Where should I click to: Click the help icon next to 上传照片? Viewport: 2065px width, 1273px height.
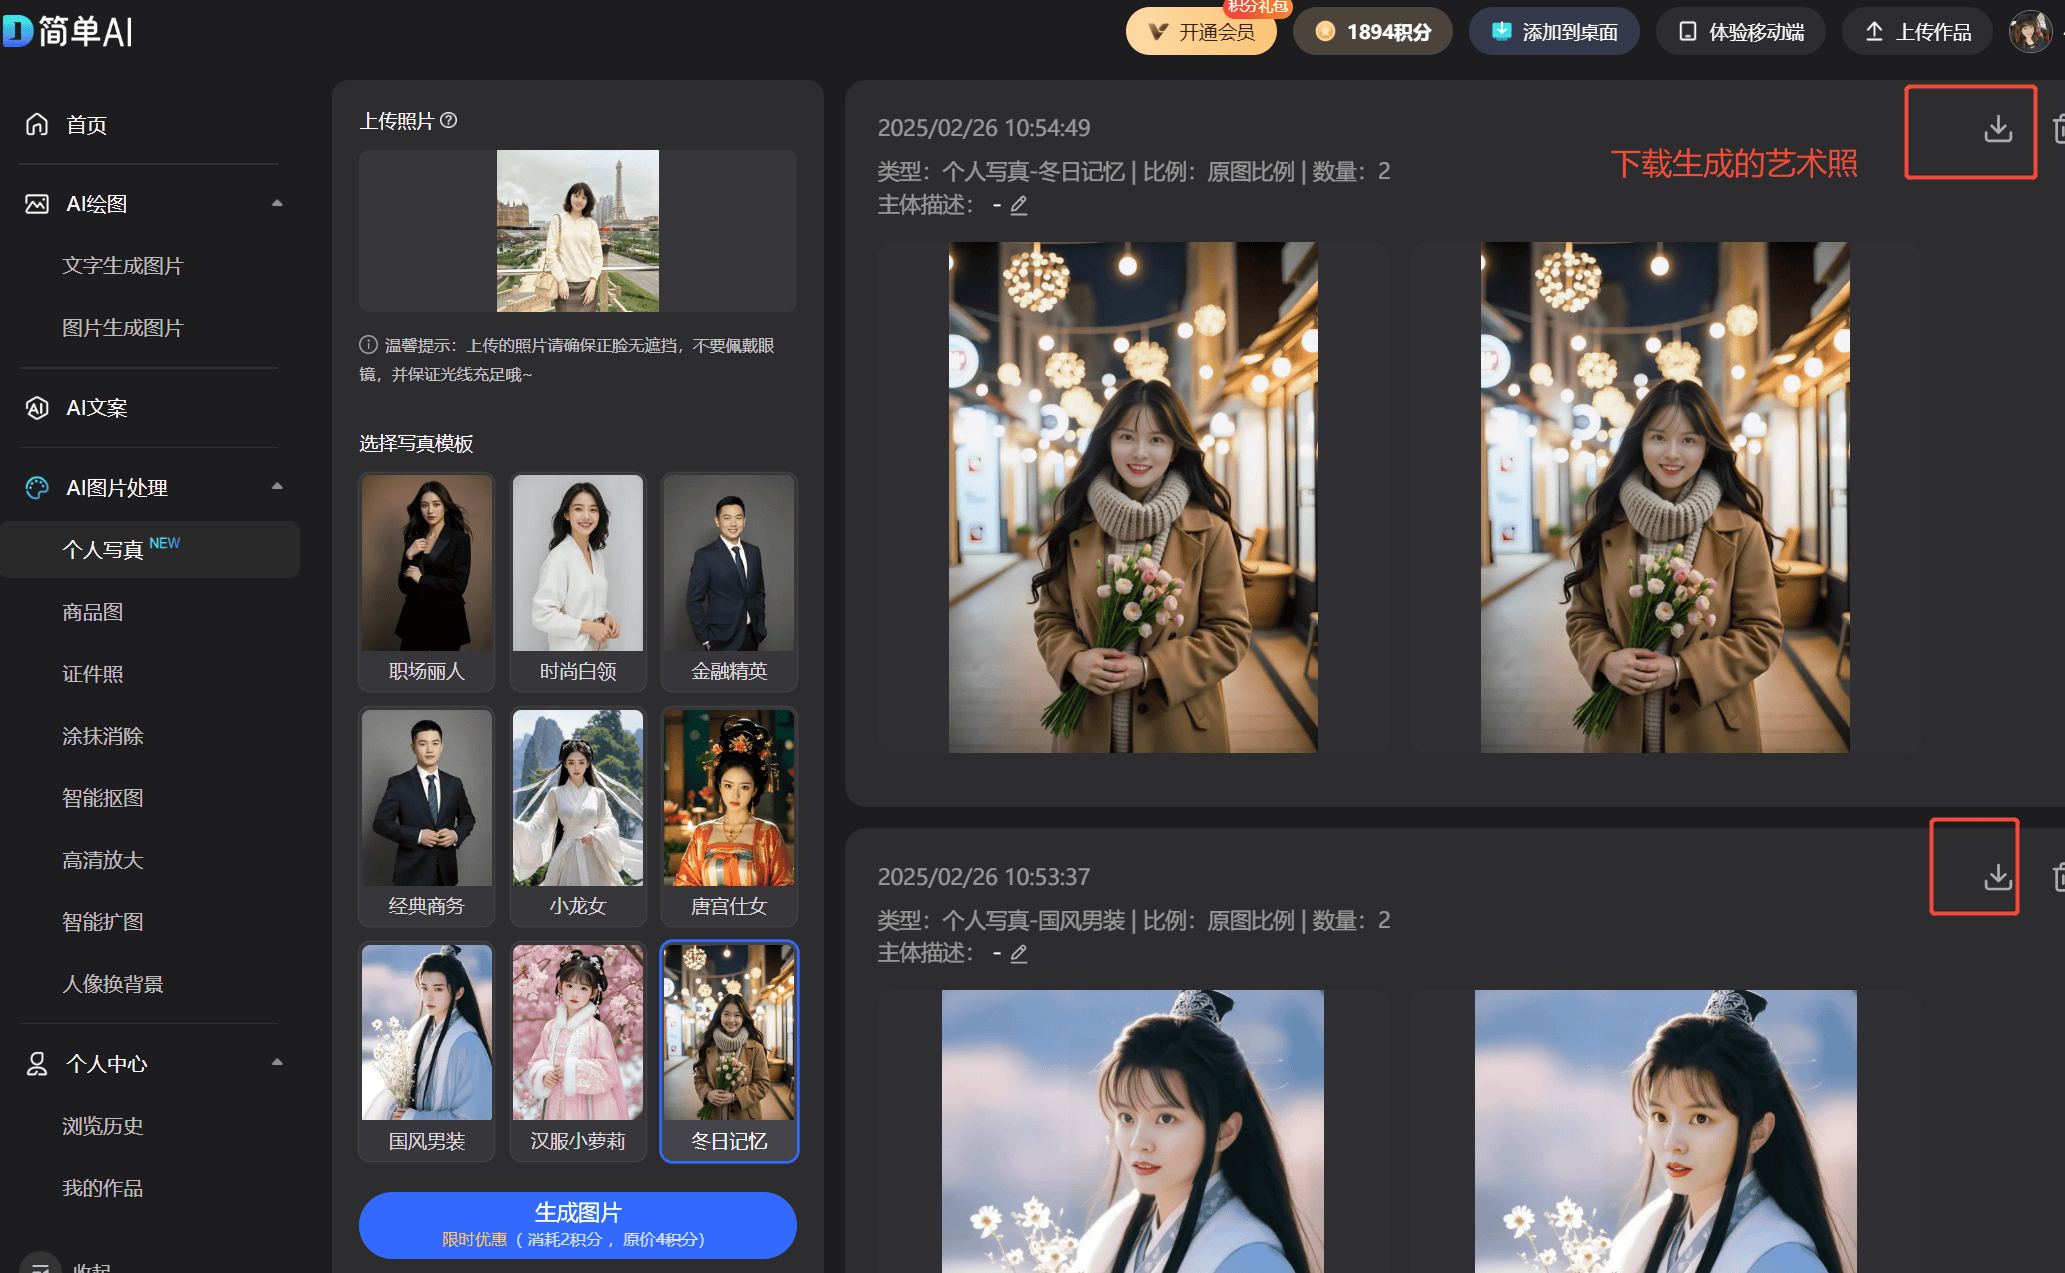449,121
